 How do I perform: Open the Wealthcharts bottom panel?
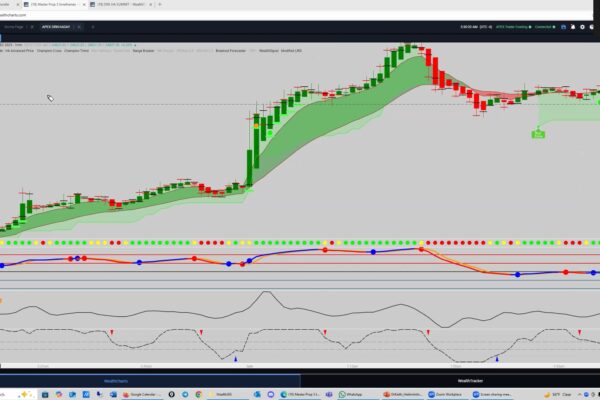(117, 380)
